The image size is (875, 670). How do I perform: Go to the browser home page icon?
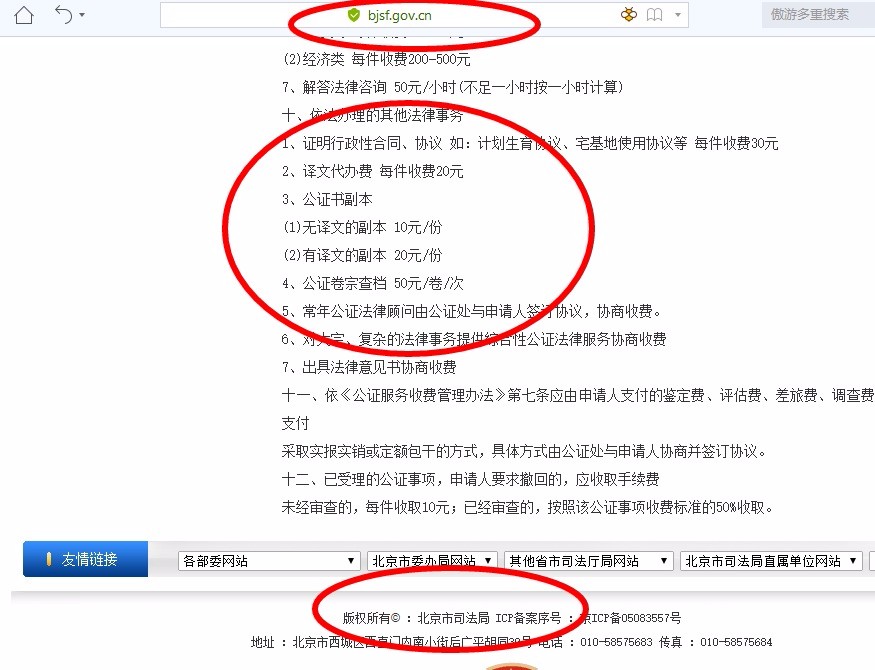(24, 15)
